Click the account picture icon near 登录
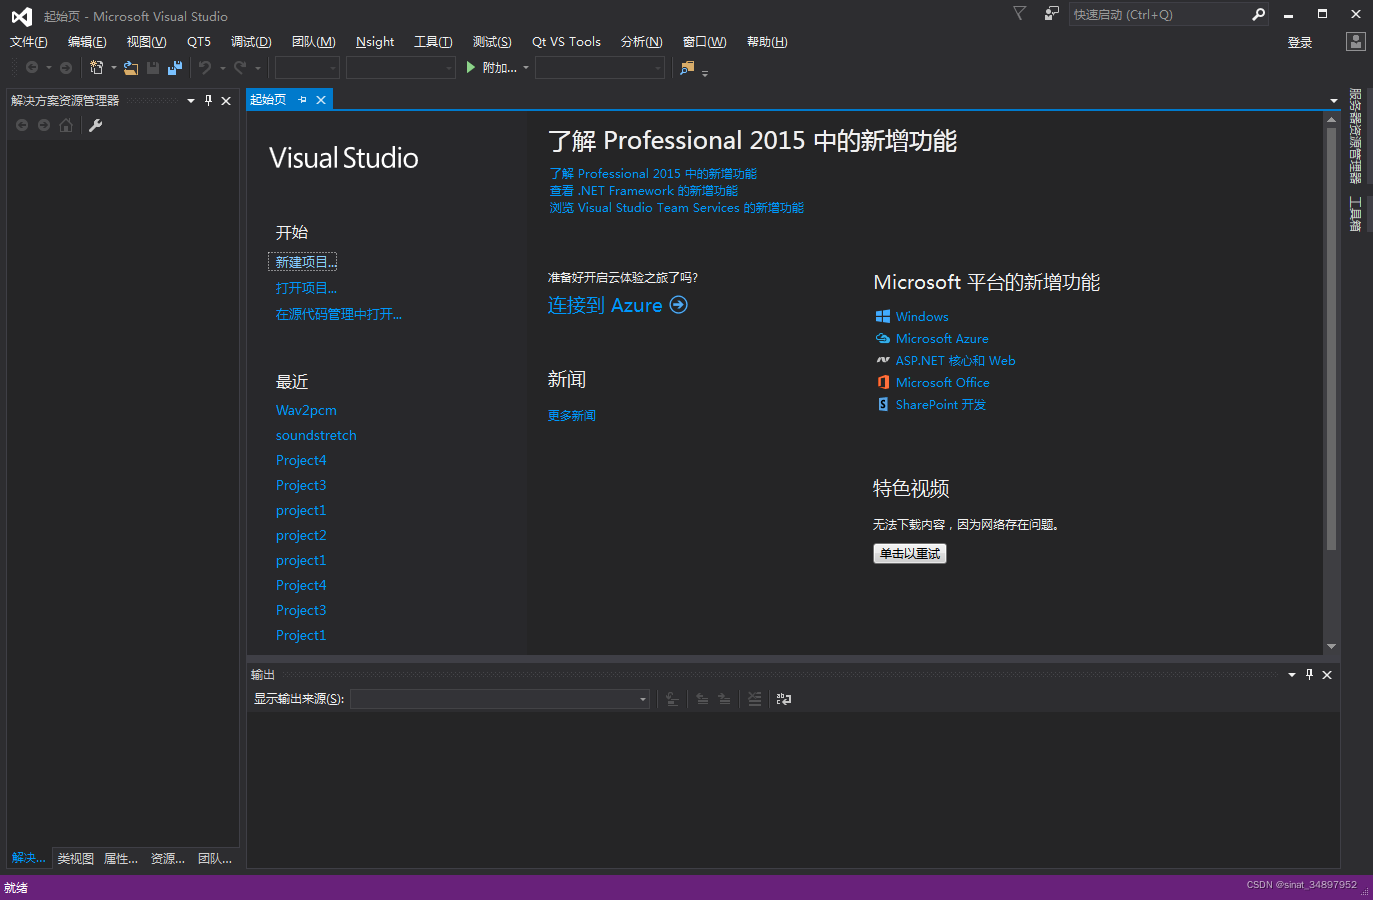1373x900 pixels. click(1356, 42)
